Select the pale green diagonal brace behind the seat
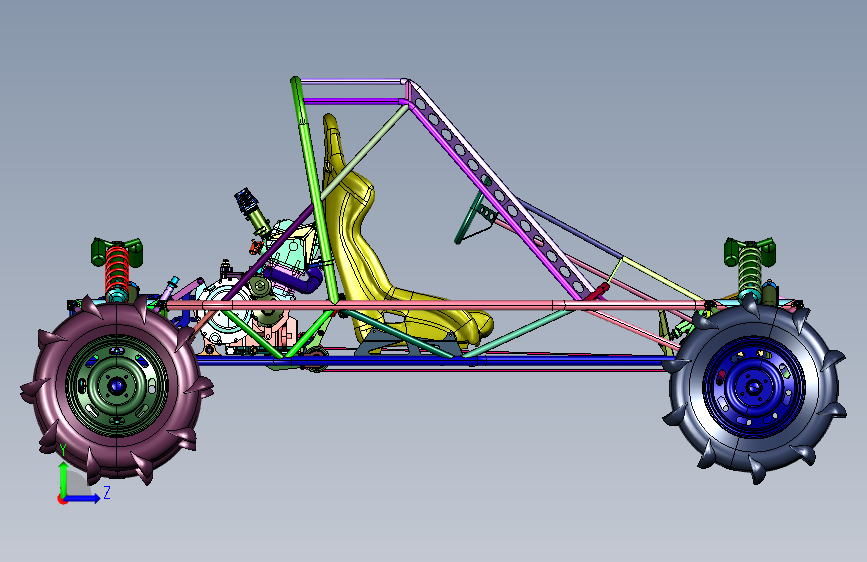This screenshot has height=562, width=867. coord(365,151)
